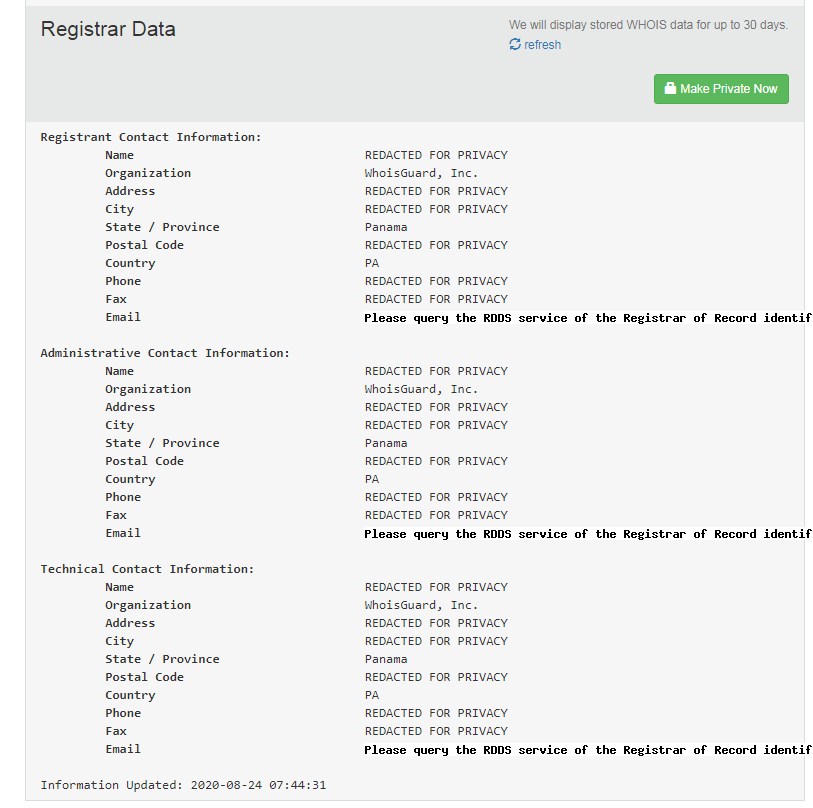
Task: Click the lock icon on the green button
Action: (670, 89)
